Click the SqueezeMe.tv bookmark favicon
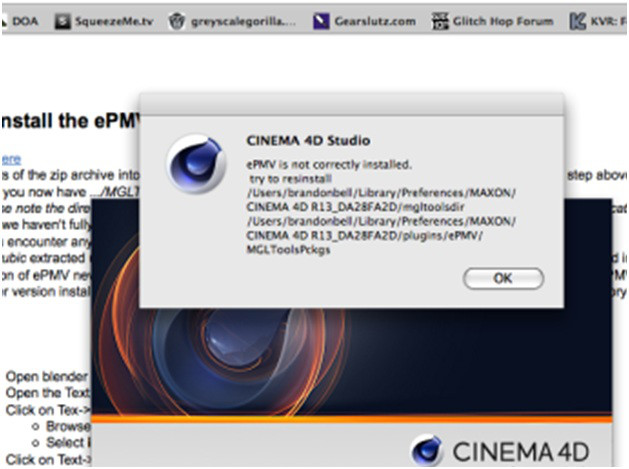This screenshot has height=469, width=629. click(63, 21)
